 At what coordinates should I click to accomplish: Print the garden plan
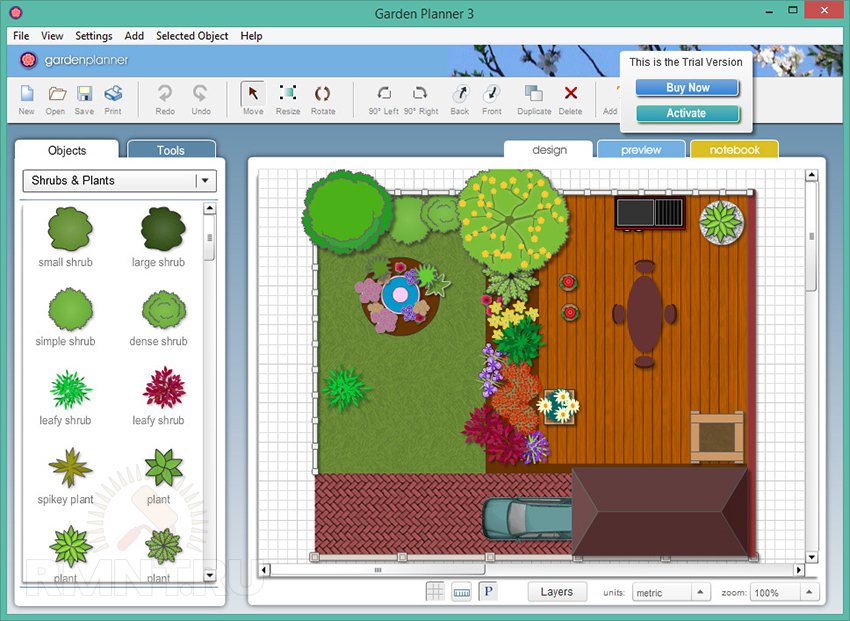tap(113, 98)
